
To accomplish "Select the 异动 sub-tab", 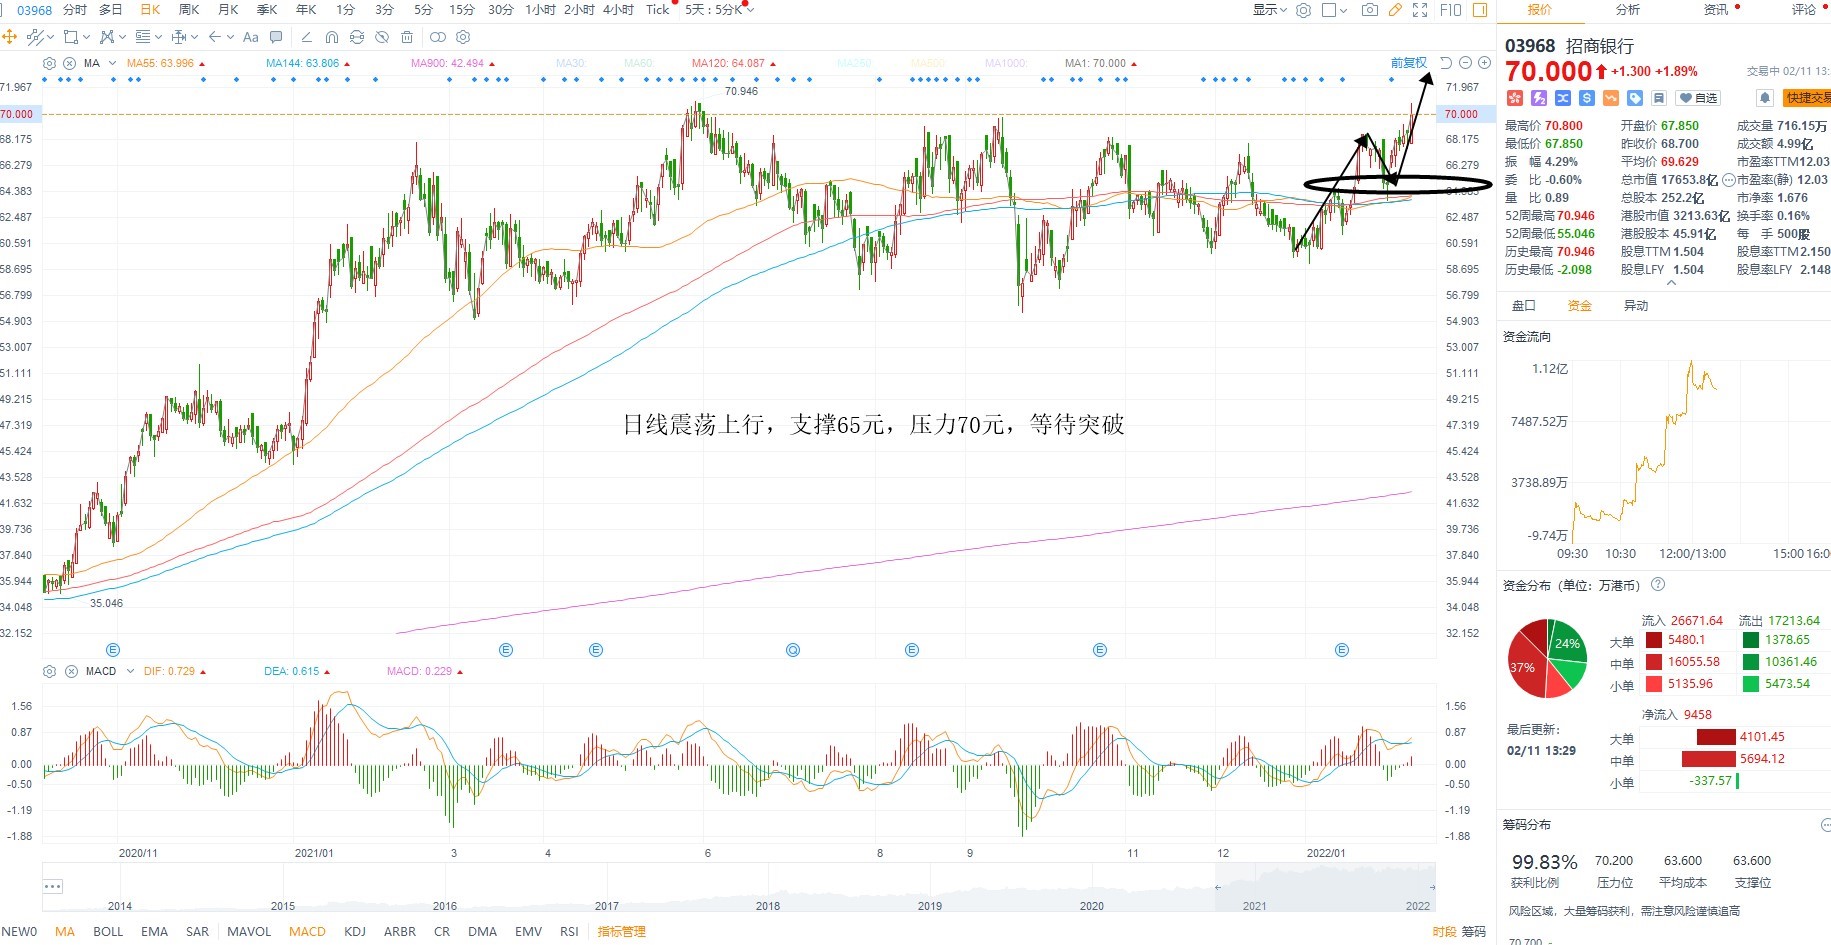I will point(1636,306).
